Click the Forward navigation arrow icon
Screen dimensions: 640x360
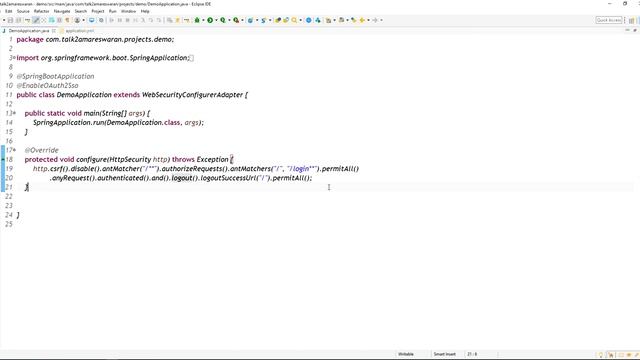point(375,20)
